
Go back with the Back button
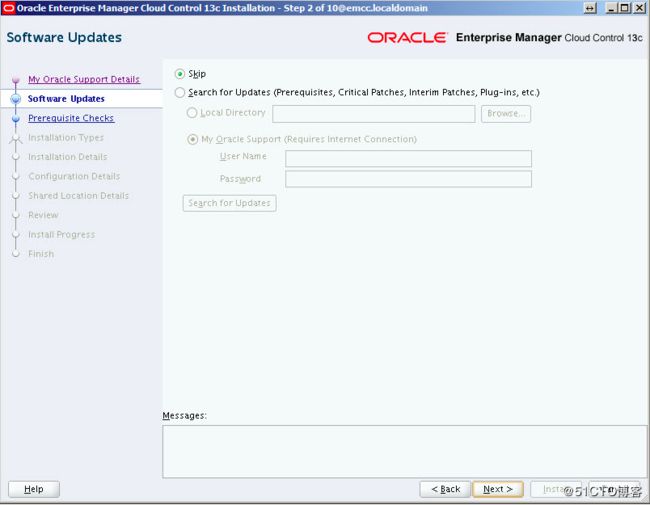click(445, 489)
